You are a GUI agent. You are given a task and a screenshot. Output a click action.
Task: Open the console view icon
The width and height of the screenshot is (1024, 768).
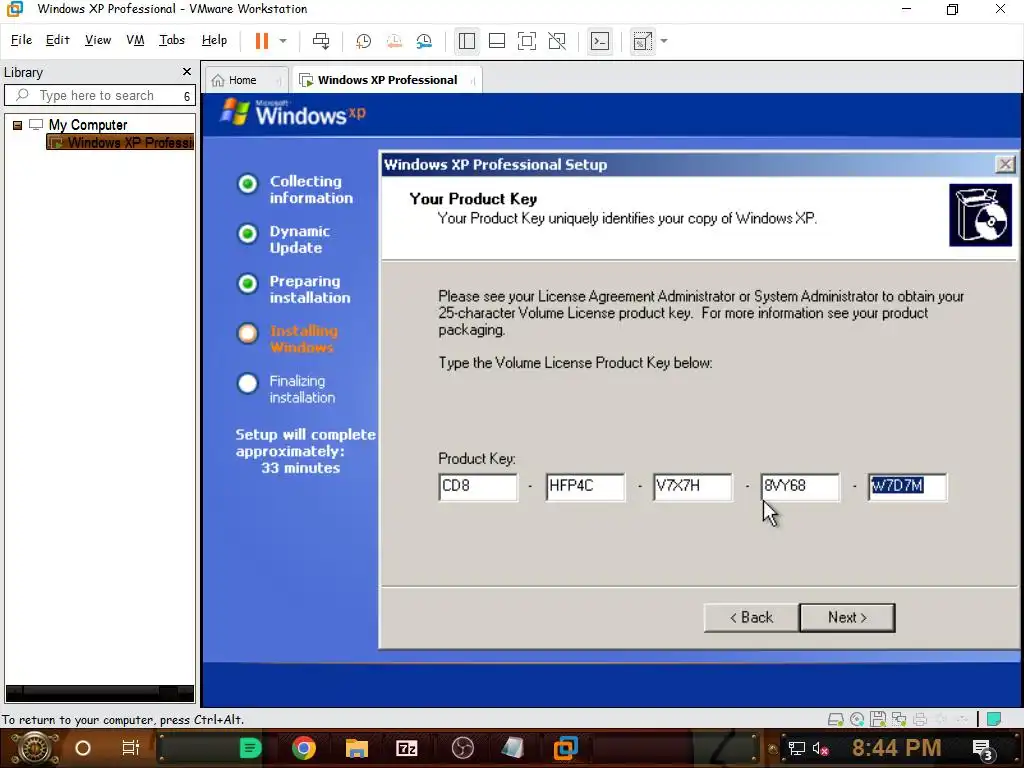(600, 41)
